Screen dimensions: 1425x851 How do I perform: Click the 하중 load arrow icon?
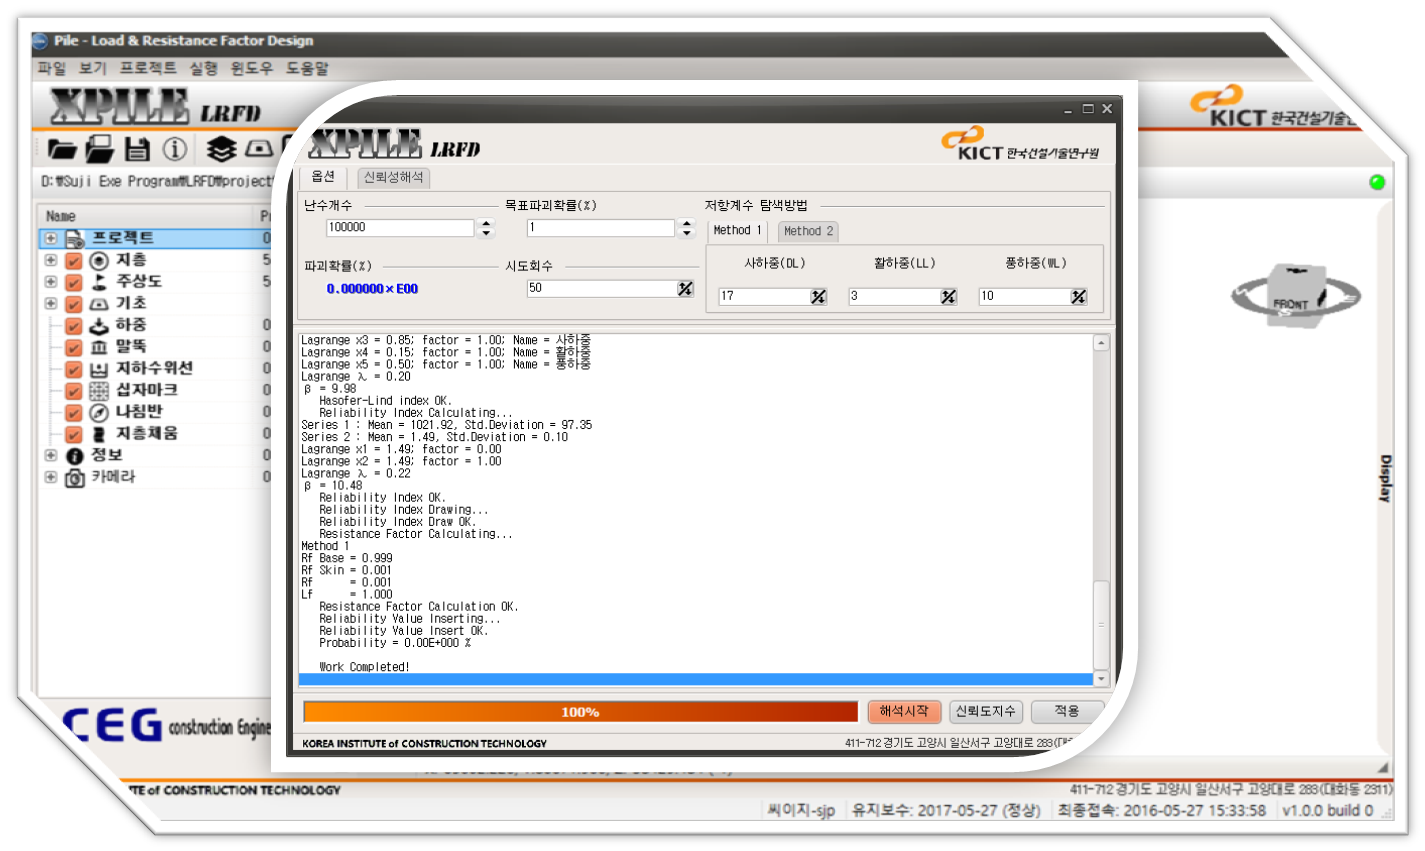point(99,326)
